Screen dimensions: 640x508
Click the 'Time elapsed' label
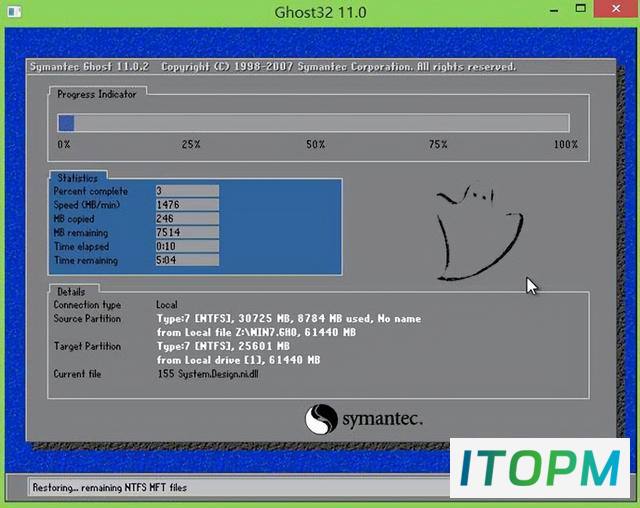(x=81, y=246)
